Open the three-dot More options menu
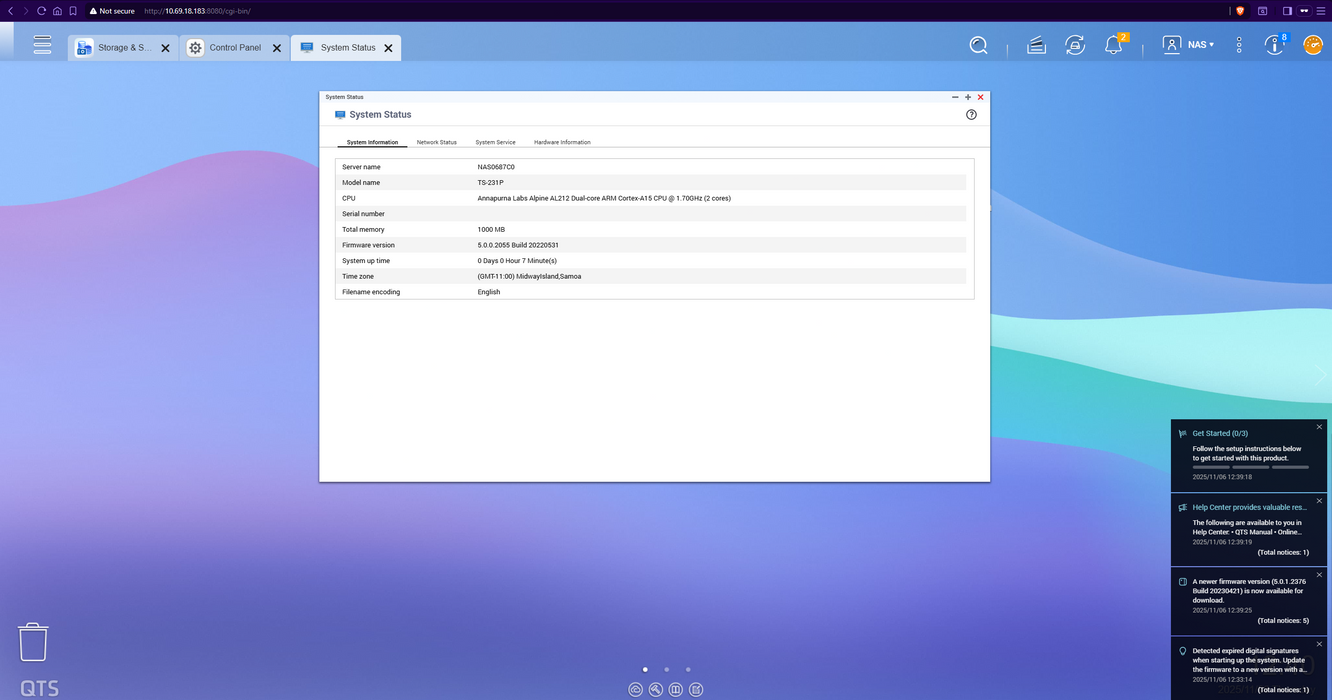The image size is (1332, 700). click(1239, 45)
